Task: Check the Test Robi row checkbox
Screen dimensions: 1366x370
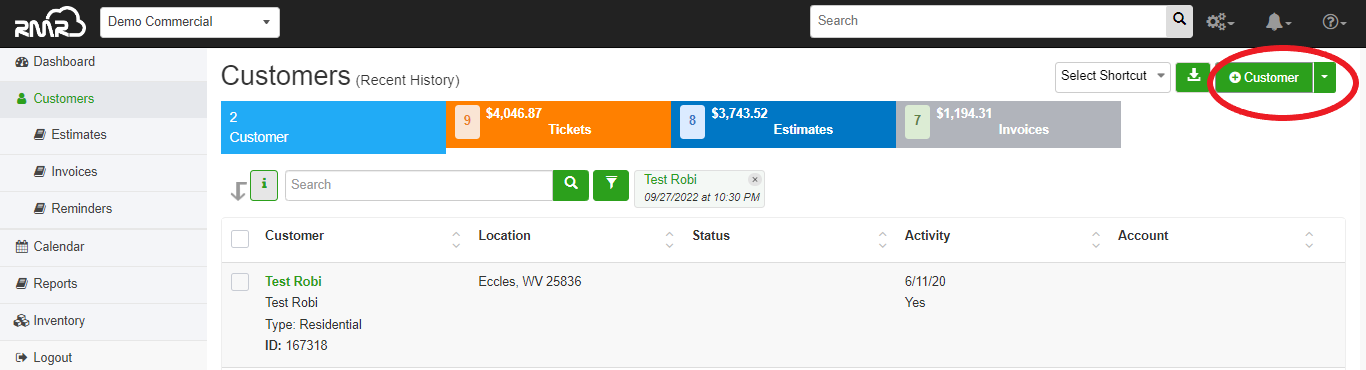Action: coord(240,282)
